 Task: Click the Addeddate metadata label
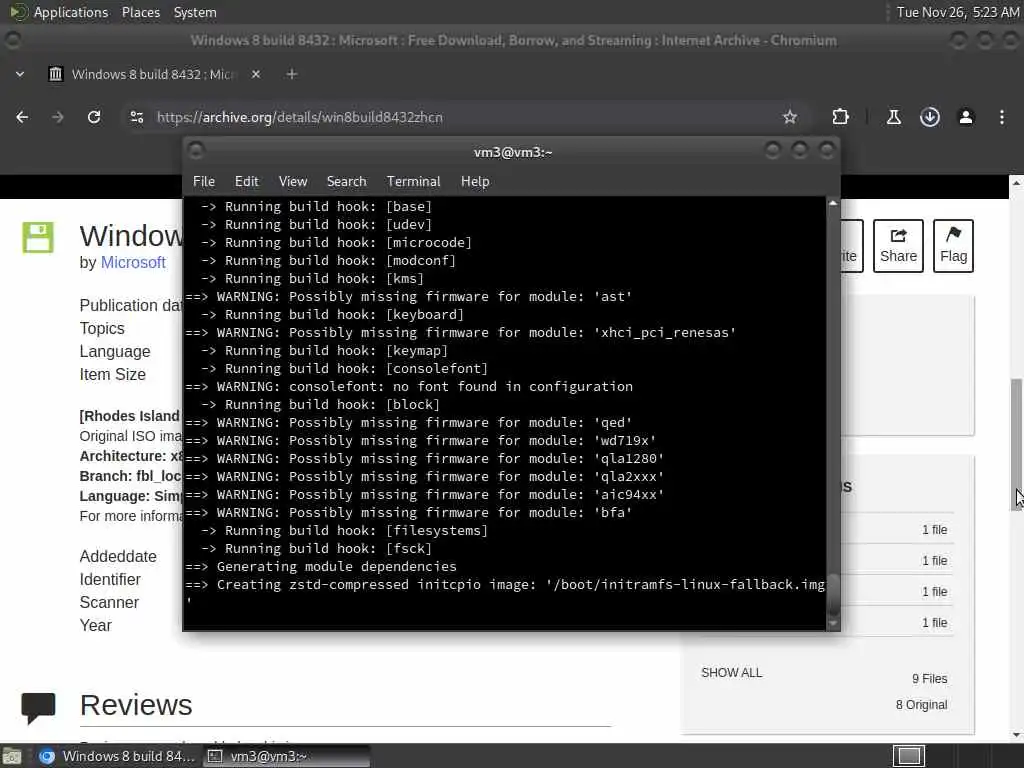(118, 556)
